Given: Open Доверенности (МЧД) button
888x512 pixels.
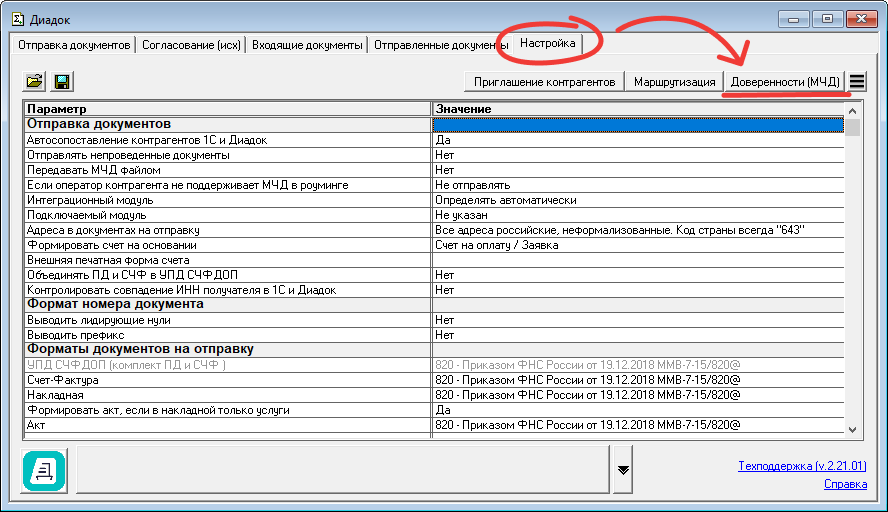Looking at the screenshot, I should (x=785, y=82).
